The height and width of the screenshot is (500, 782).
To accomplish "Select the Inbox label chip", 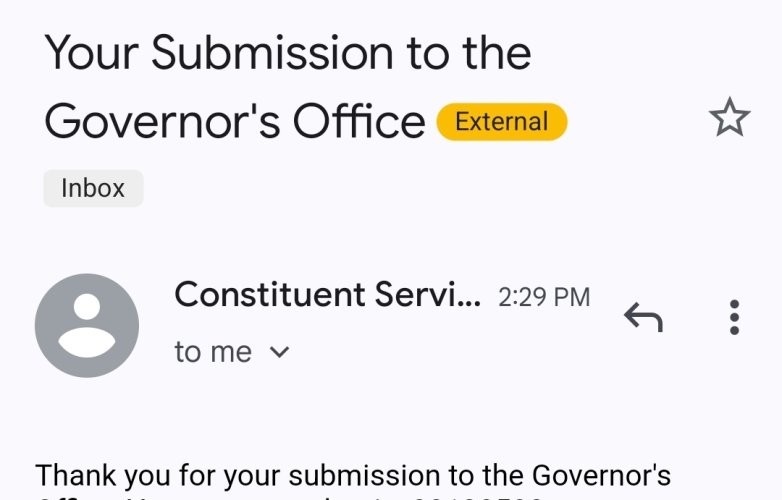I will click(x=93, y=188).
